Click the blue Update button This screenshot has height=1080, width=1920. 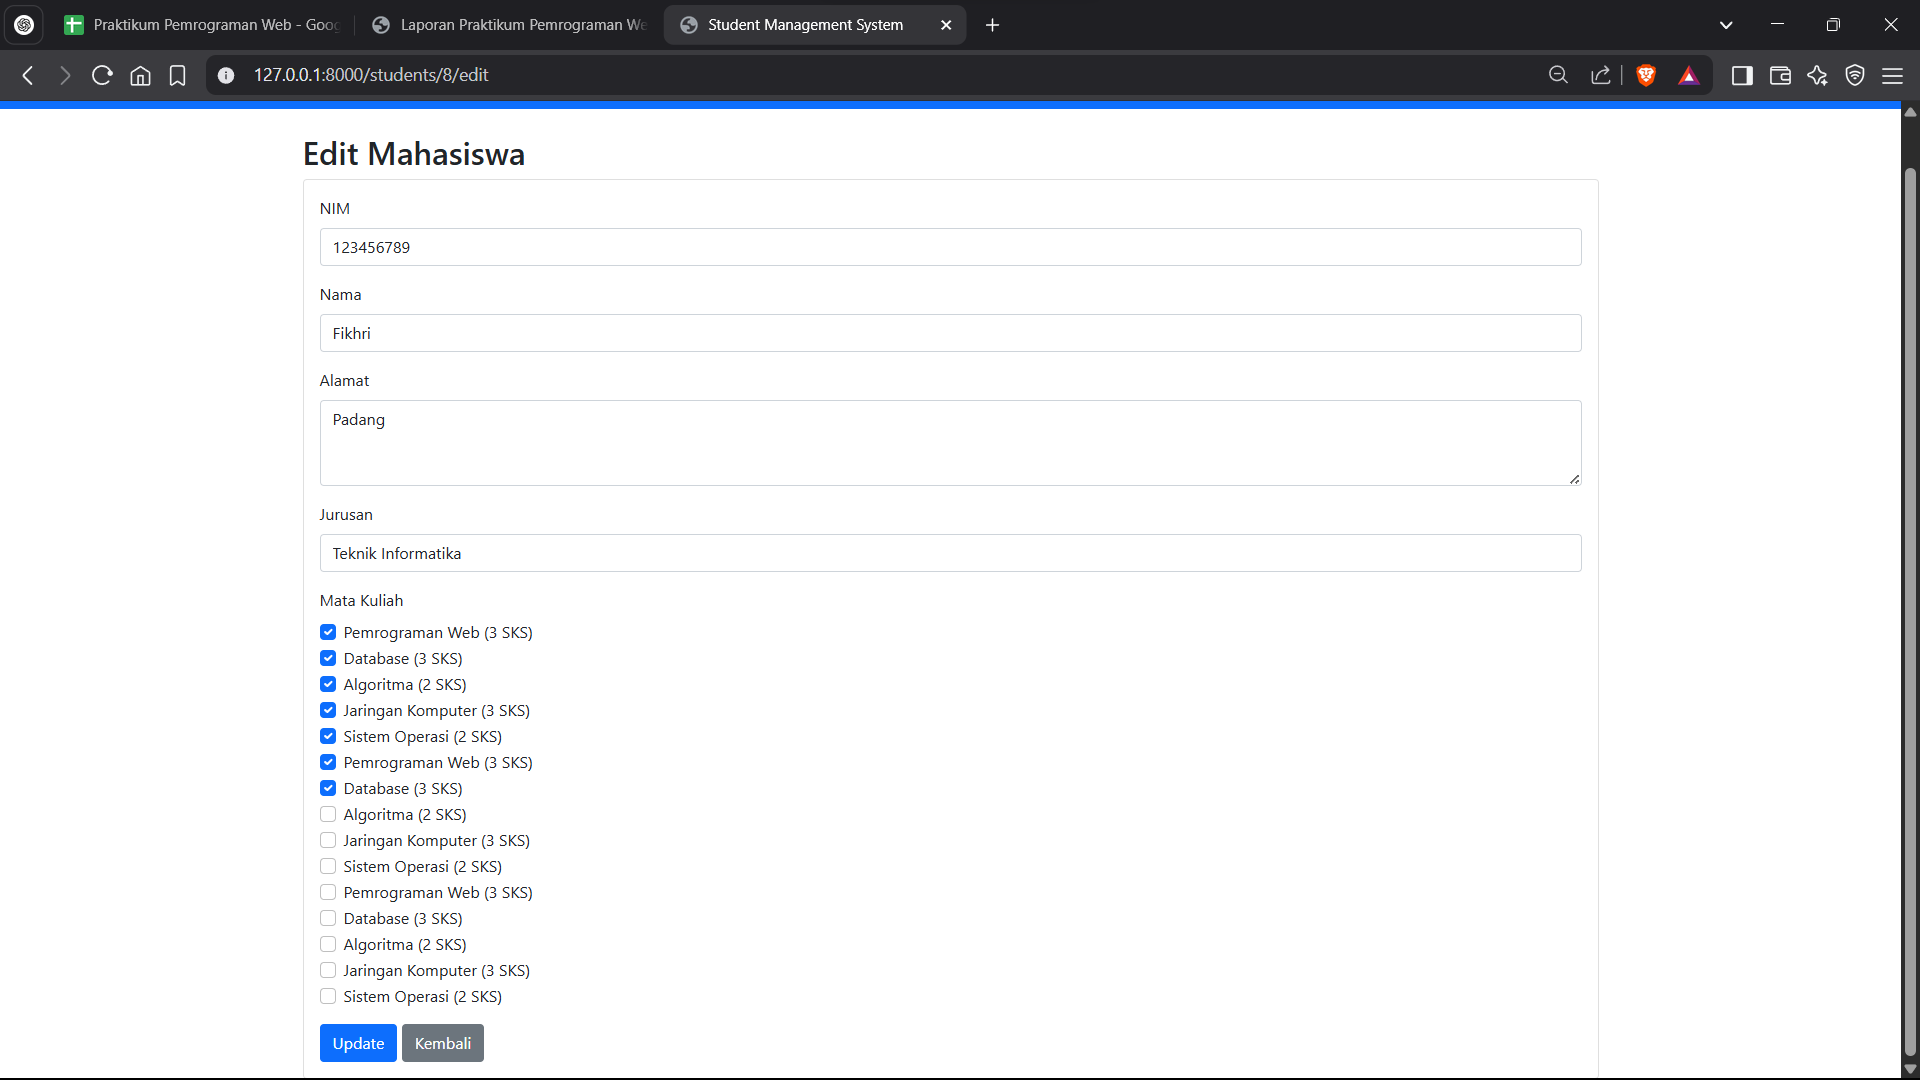(358, 1043)
